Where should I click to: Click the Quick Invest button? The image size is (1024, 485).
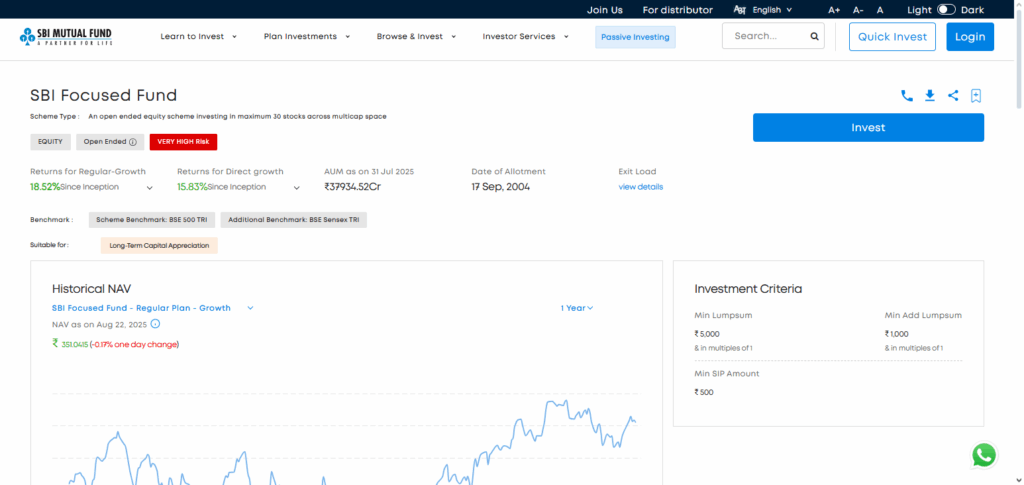click(x=892, y=37)
